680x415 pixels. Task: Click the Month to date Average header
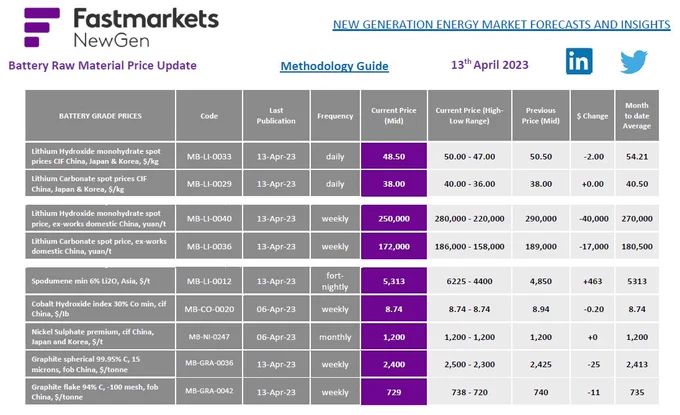pyautogui.click(x=637, y=115)
